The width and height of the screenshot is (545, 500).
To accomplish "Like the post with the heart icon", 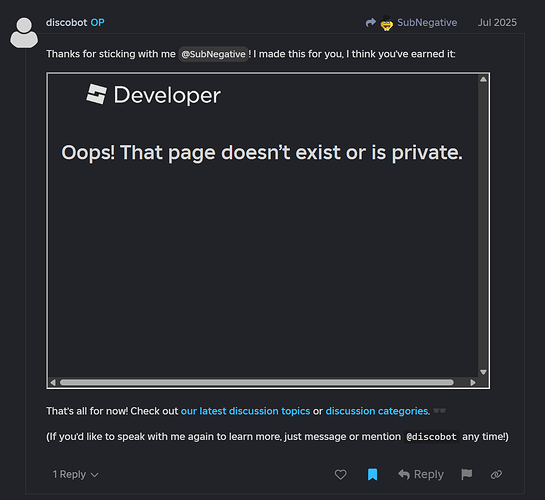I will point(341,474).
